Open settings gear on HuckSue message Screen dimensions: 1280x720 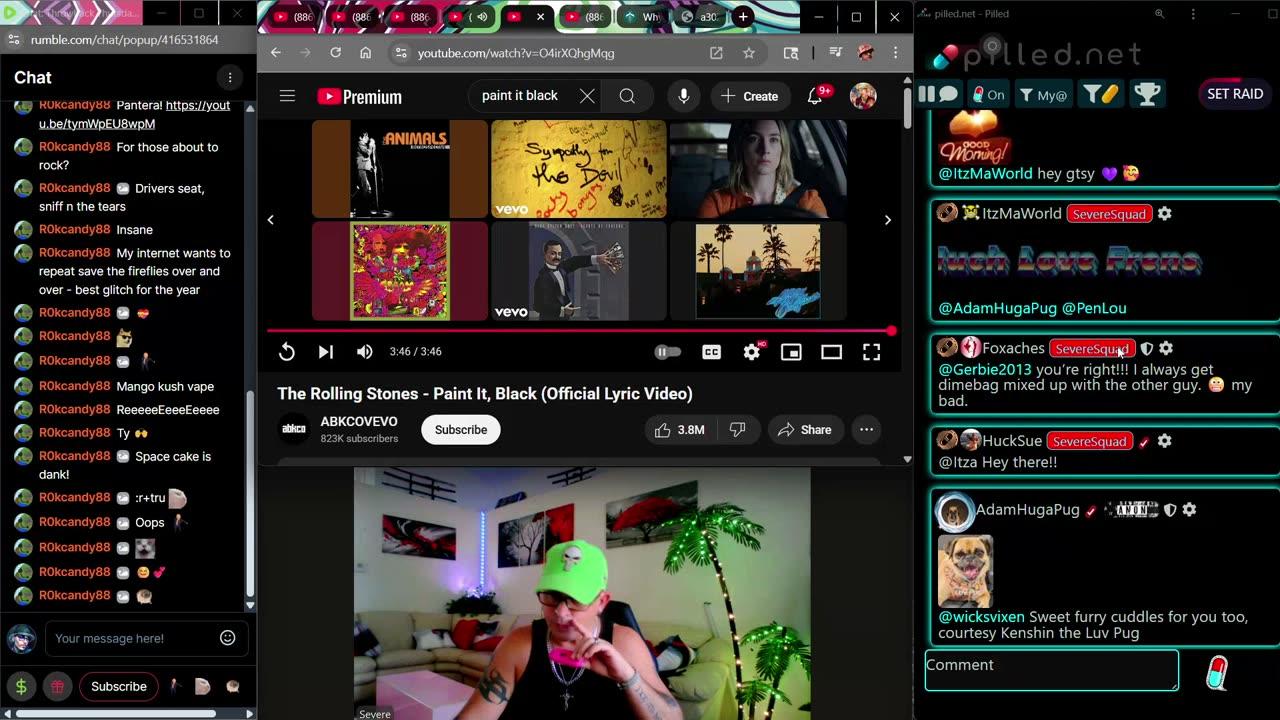(x=1164, y=441)
